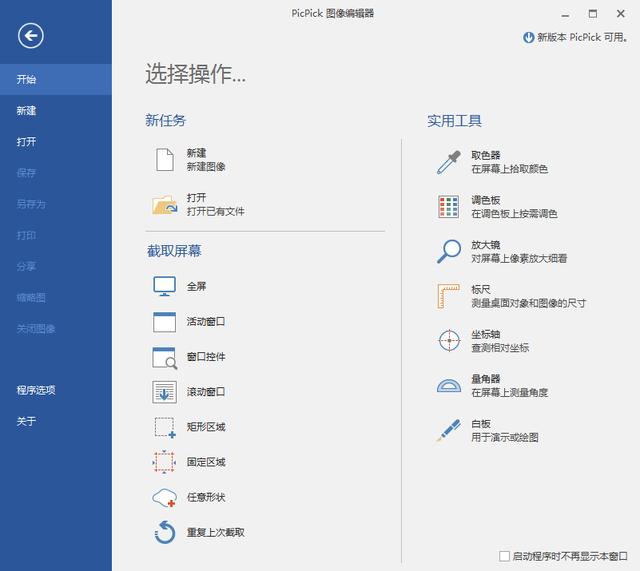640x571 pixels.
Task: Click 在屏幕上测量角度 description text
Action: pyautogui.click(x=509, y=393)
